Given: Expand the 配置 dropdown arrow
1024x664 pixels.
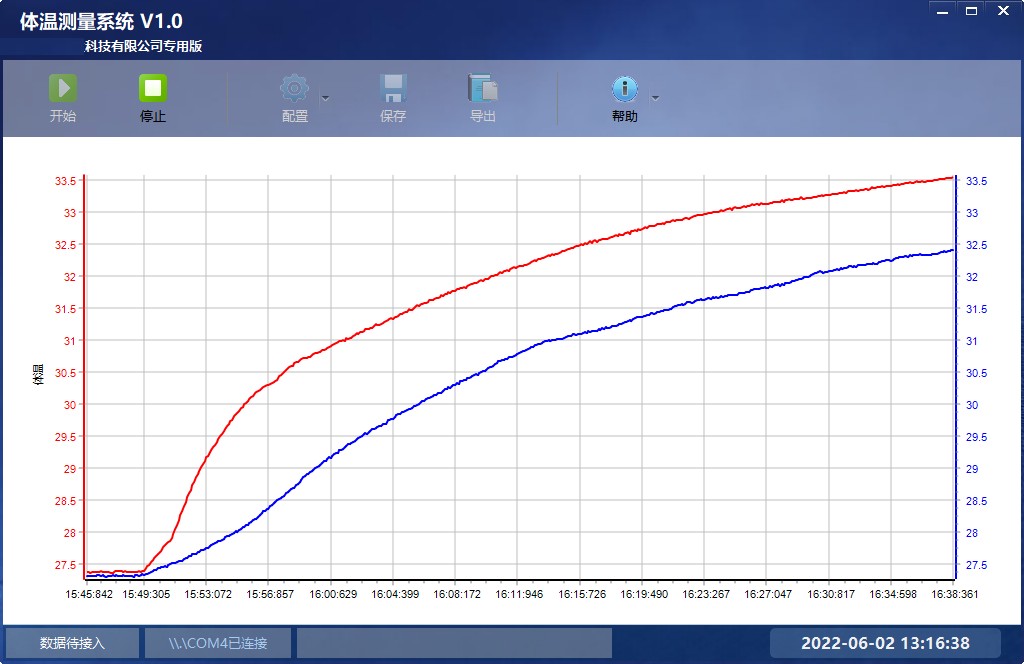Looking at the screenshot, I should tap(325, 99).
